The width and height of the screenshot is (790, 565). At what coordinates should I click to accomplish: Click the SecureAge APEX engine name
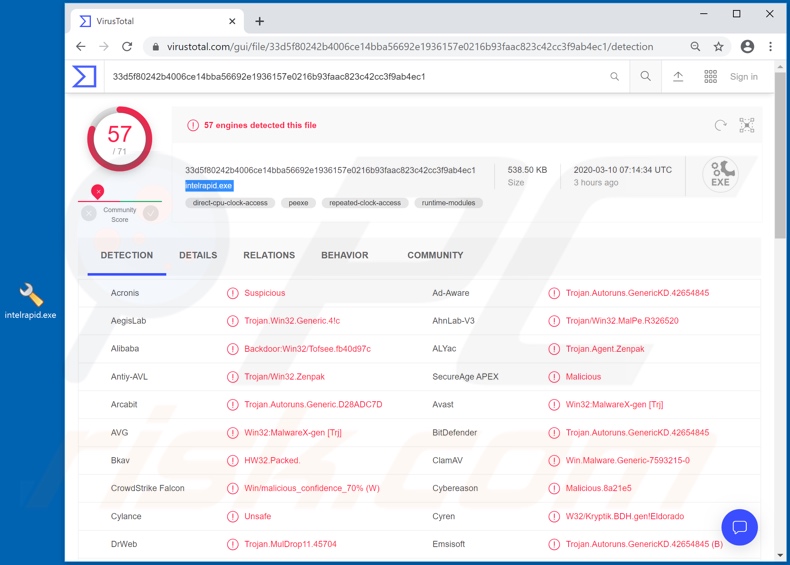click(466, 377)
